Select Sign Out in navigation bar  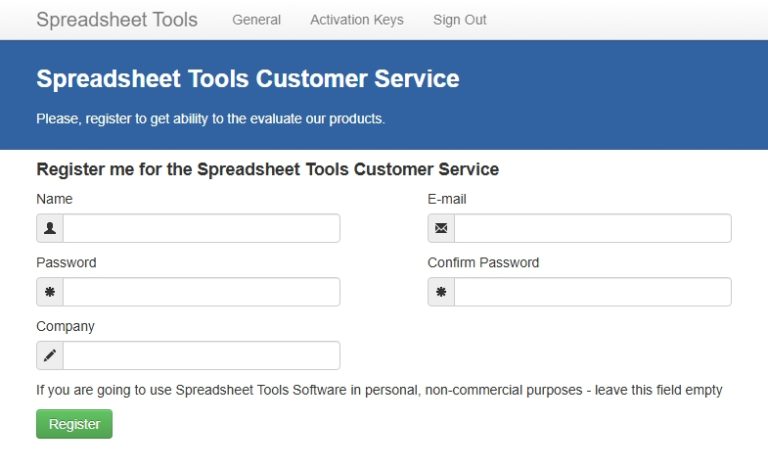460,20
